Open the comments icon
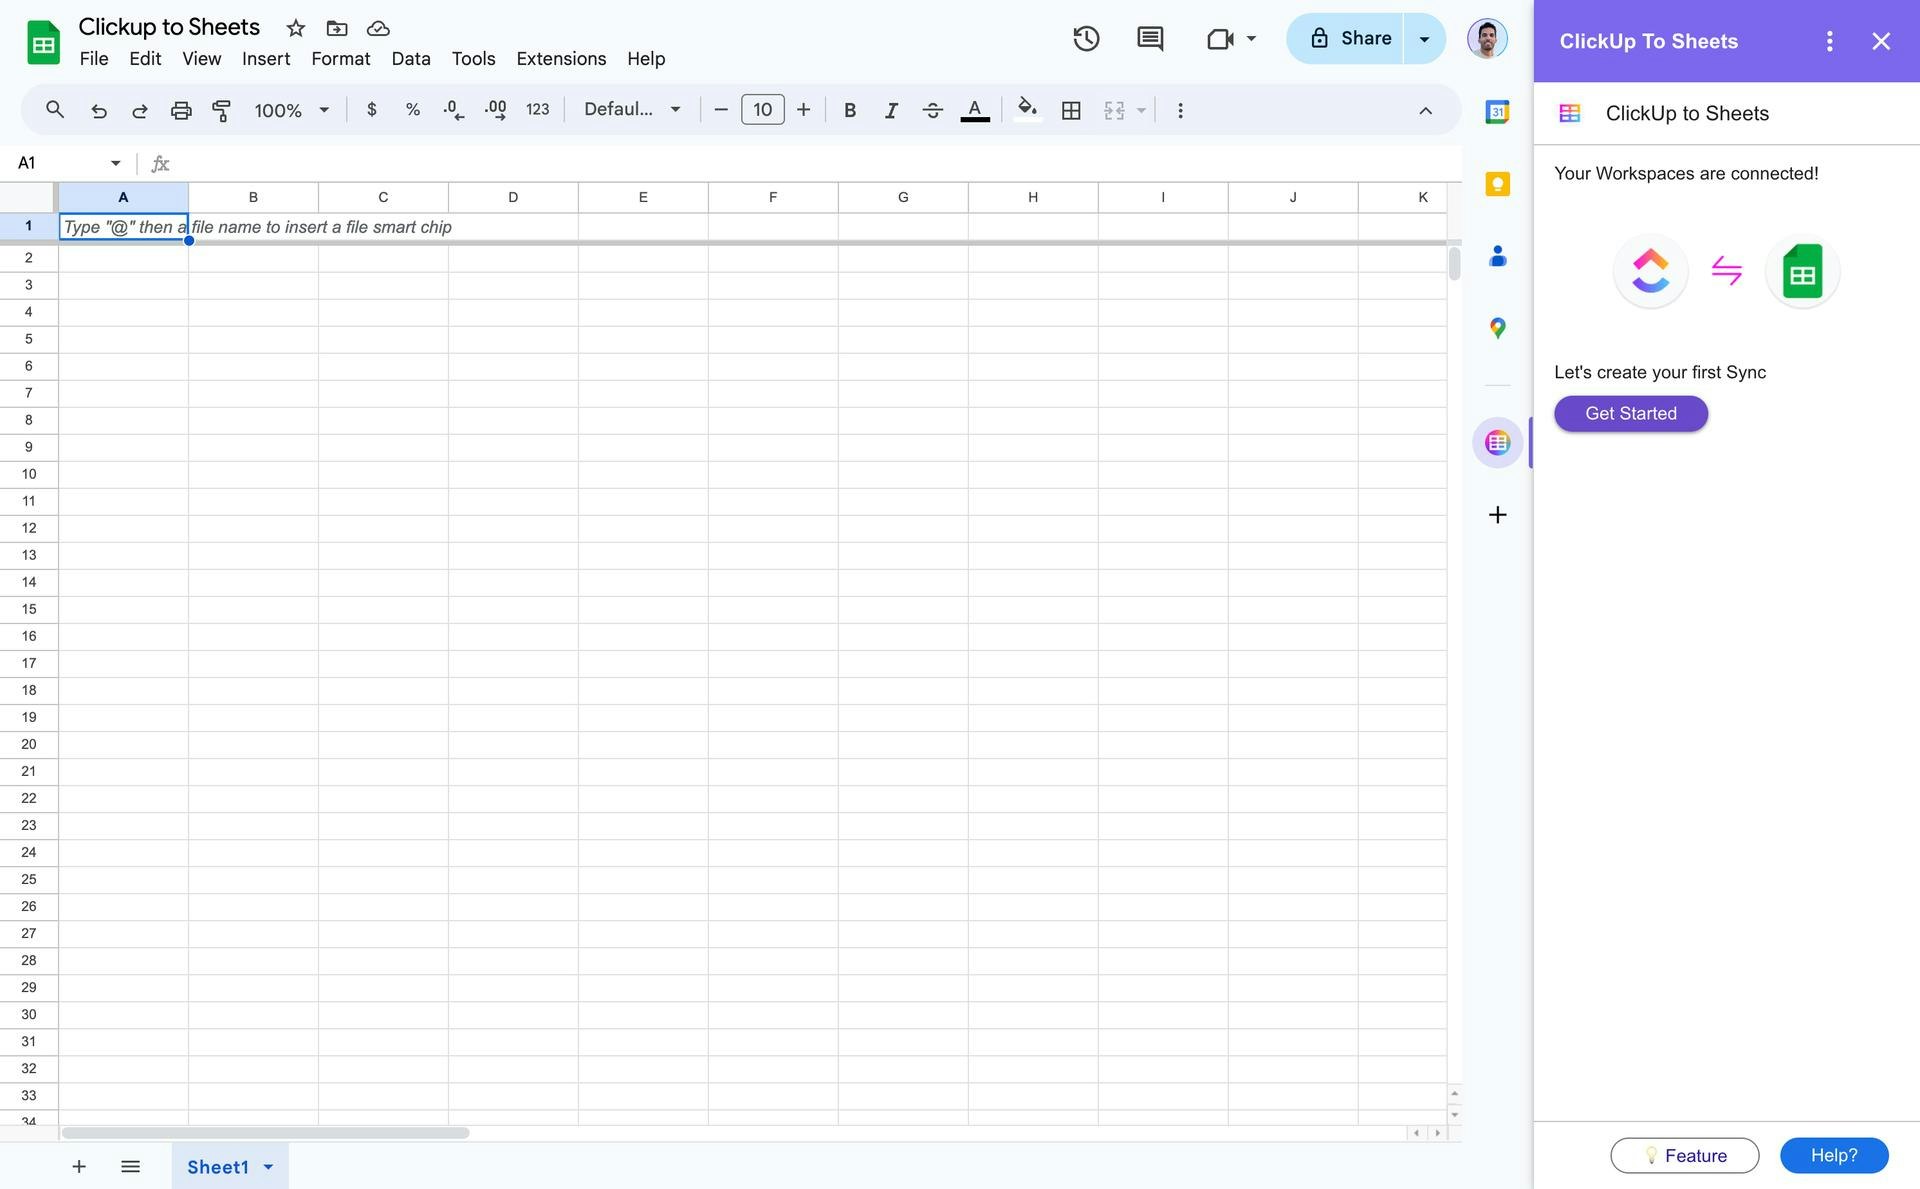Screen dimensions: 1920x1189 (x=1150, y=39)
